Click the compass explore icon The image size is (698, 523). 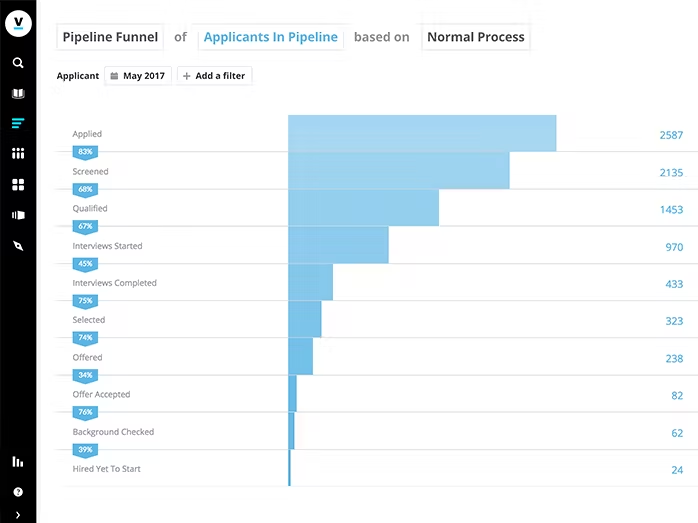pos(18,246)
